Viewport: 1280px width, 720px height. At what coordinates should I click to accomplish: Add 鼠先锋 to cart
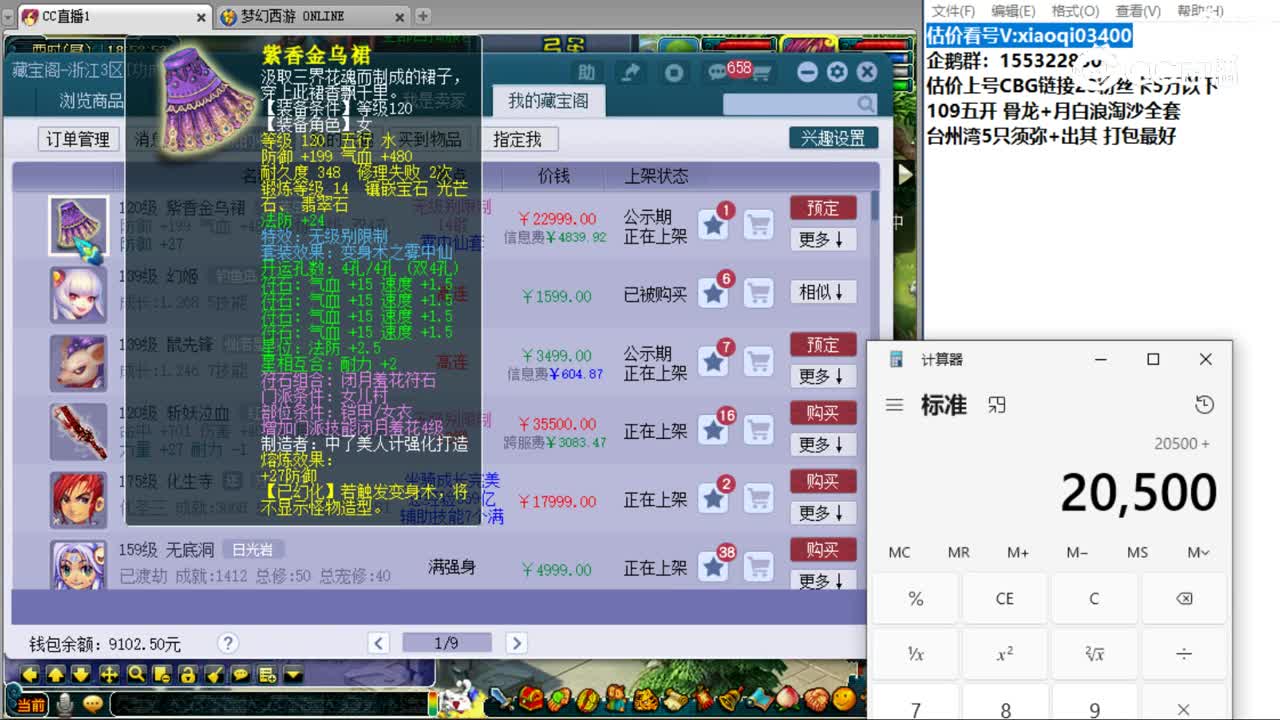click(x=759, y=362)
